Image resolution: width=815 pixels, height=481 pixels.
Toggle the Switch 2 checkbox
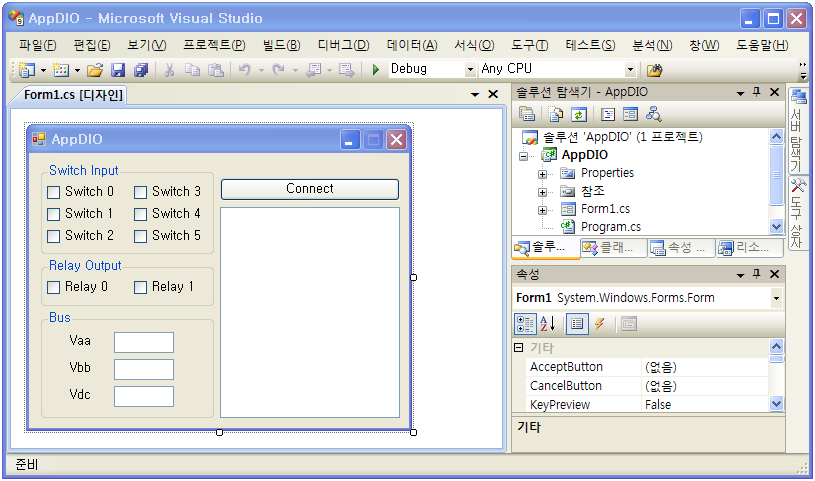coord(54,237)
